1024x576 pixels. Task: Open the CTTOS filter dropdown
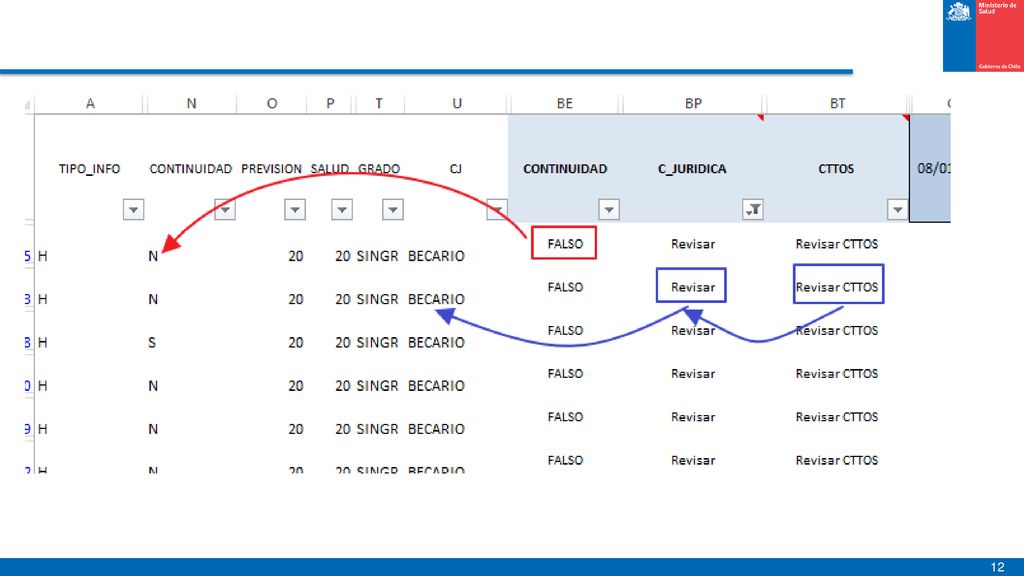click(897, 210)
